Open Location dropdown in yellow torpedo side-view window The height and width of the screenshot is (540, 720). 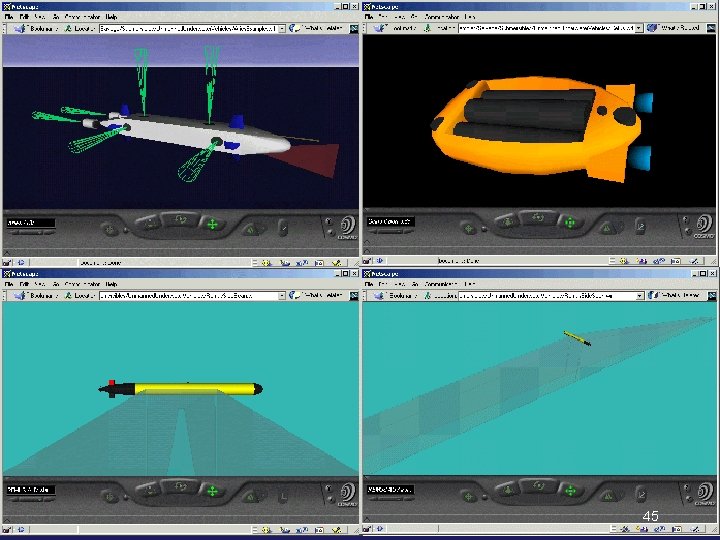tap(282, 296)
